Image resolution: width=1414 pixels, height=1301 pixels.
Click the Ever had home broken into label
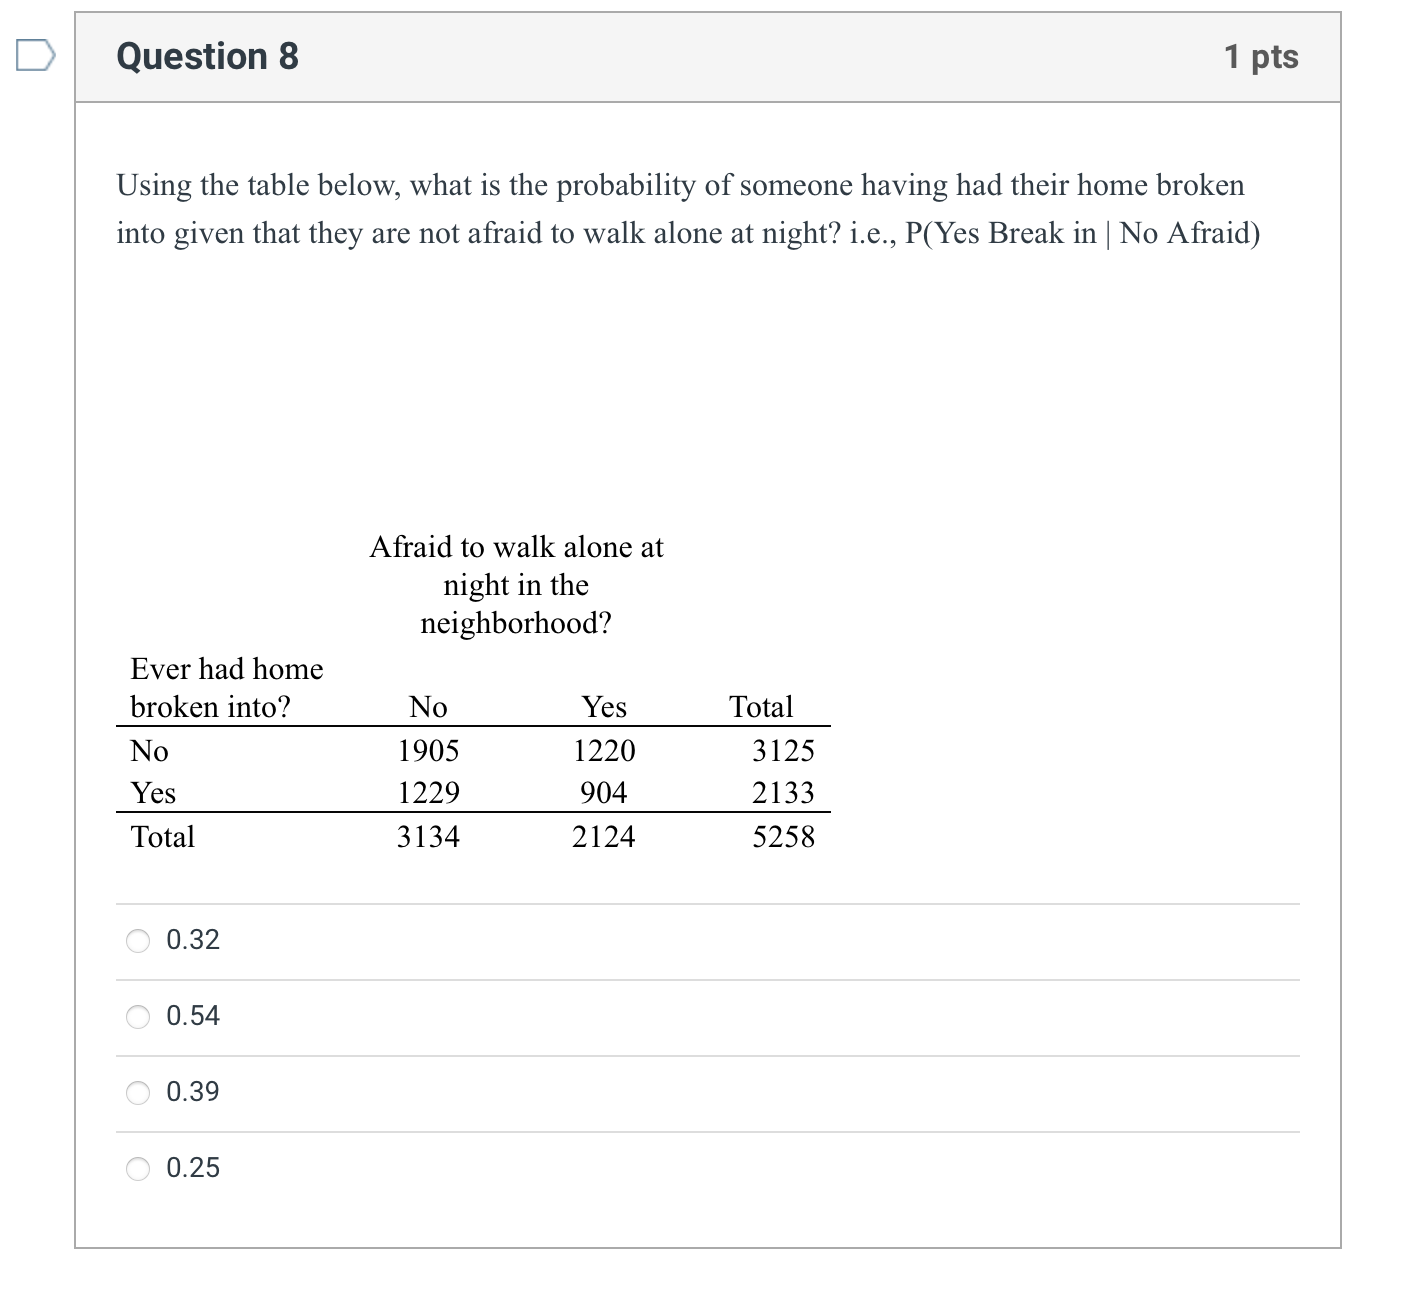point(227,687)
